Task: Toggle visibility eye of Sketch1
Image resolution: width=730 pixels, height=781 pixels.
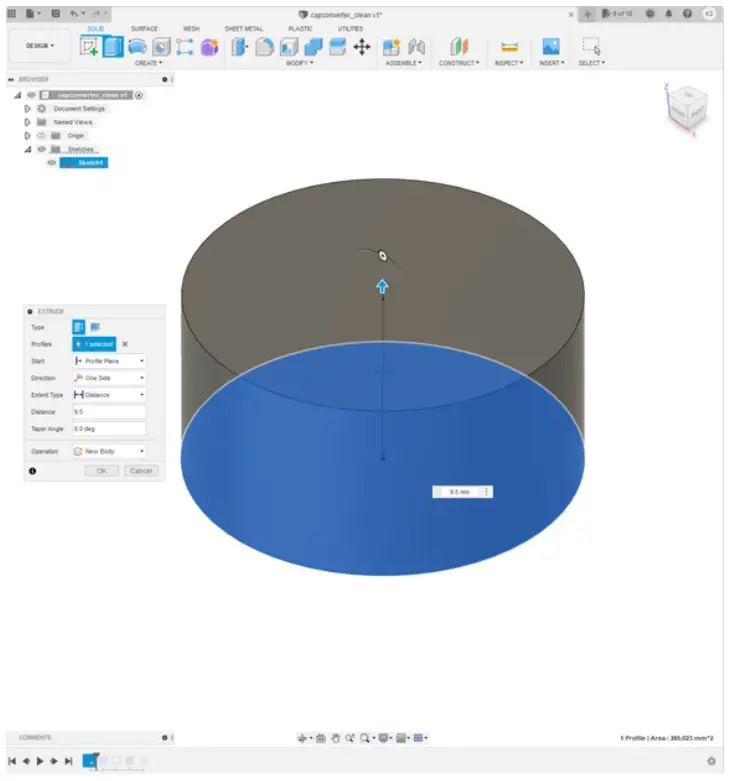Action: 52,163
